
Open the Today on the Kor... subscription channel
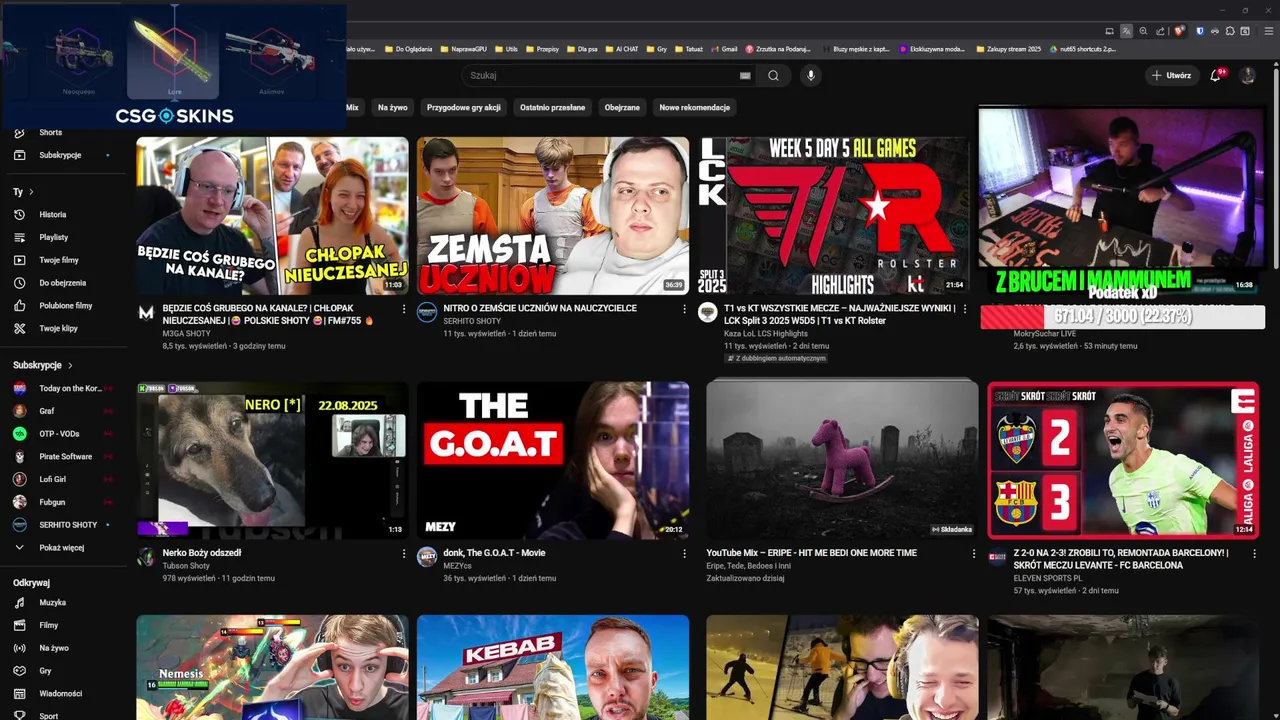(62, 388)
